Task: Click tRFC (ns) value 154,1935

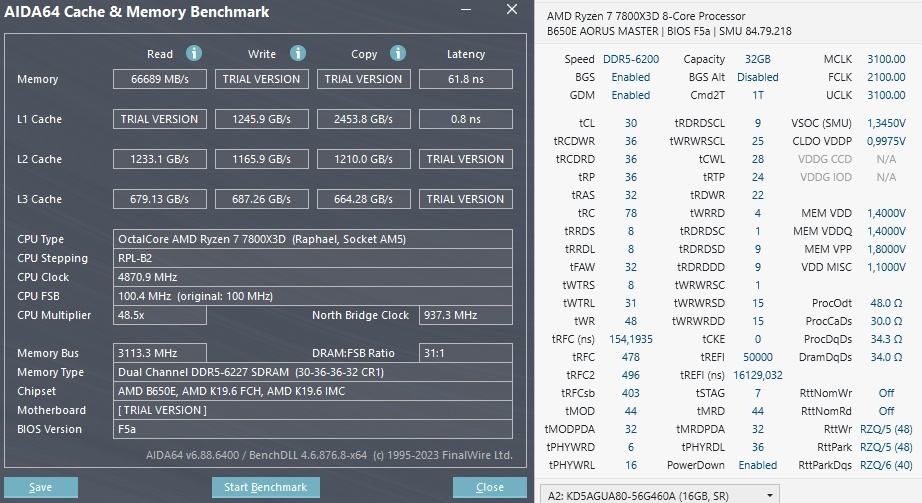Action: (631, 339)
